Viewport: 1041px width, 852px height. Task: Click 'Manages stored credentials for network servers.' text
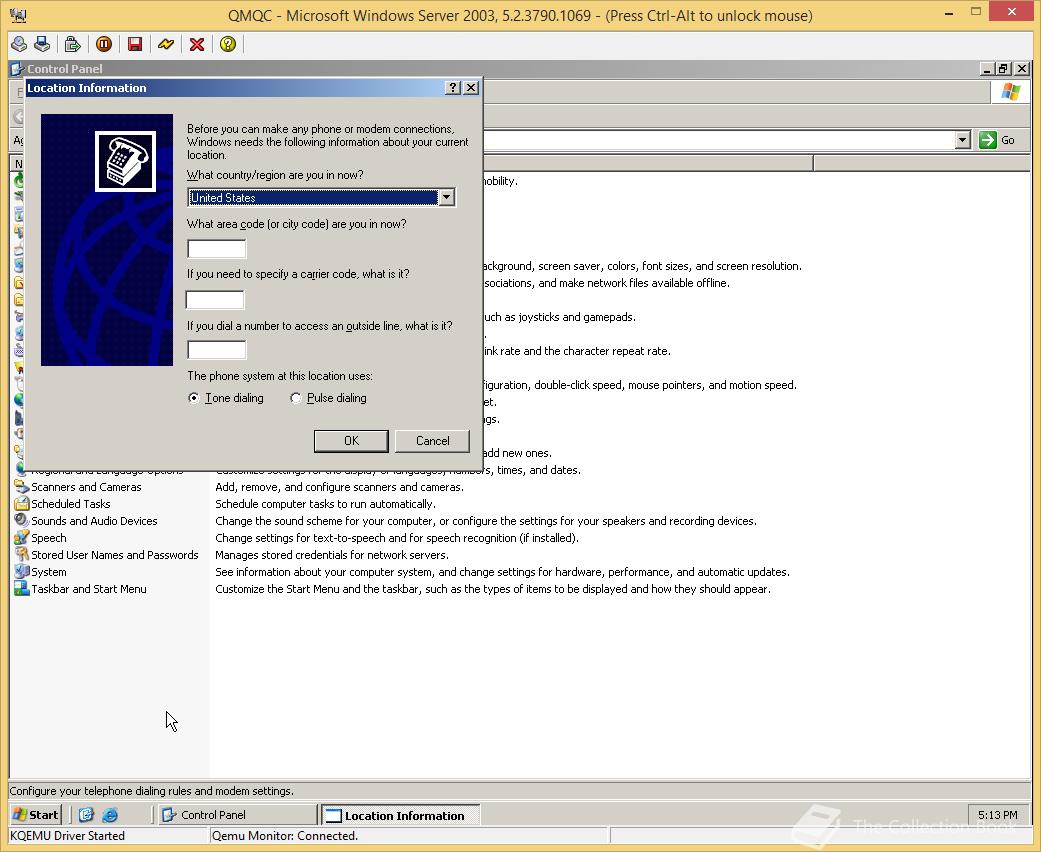(332, 554)
